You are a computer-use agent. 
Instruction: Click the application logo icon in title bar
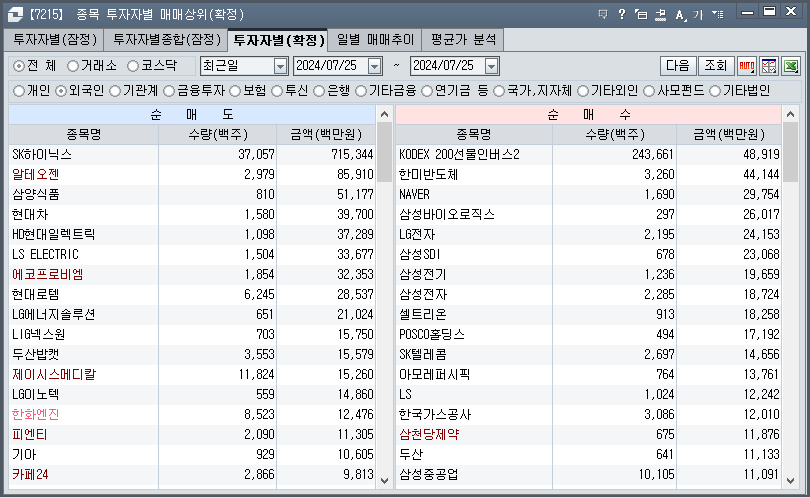15,14
